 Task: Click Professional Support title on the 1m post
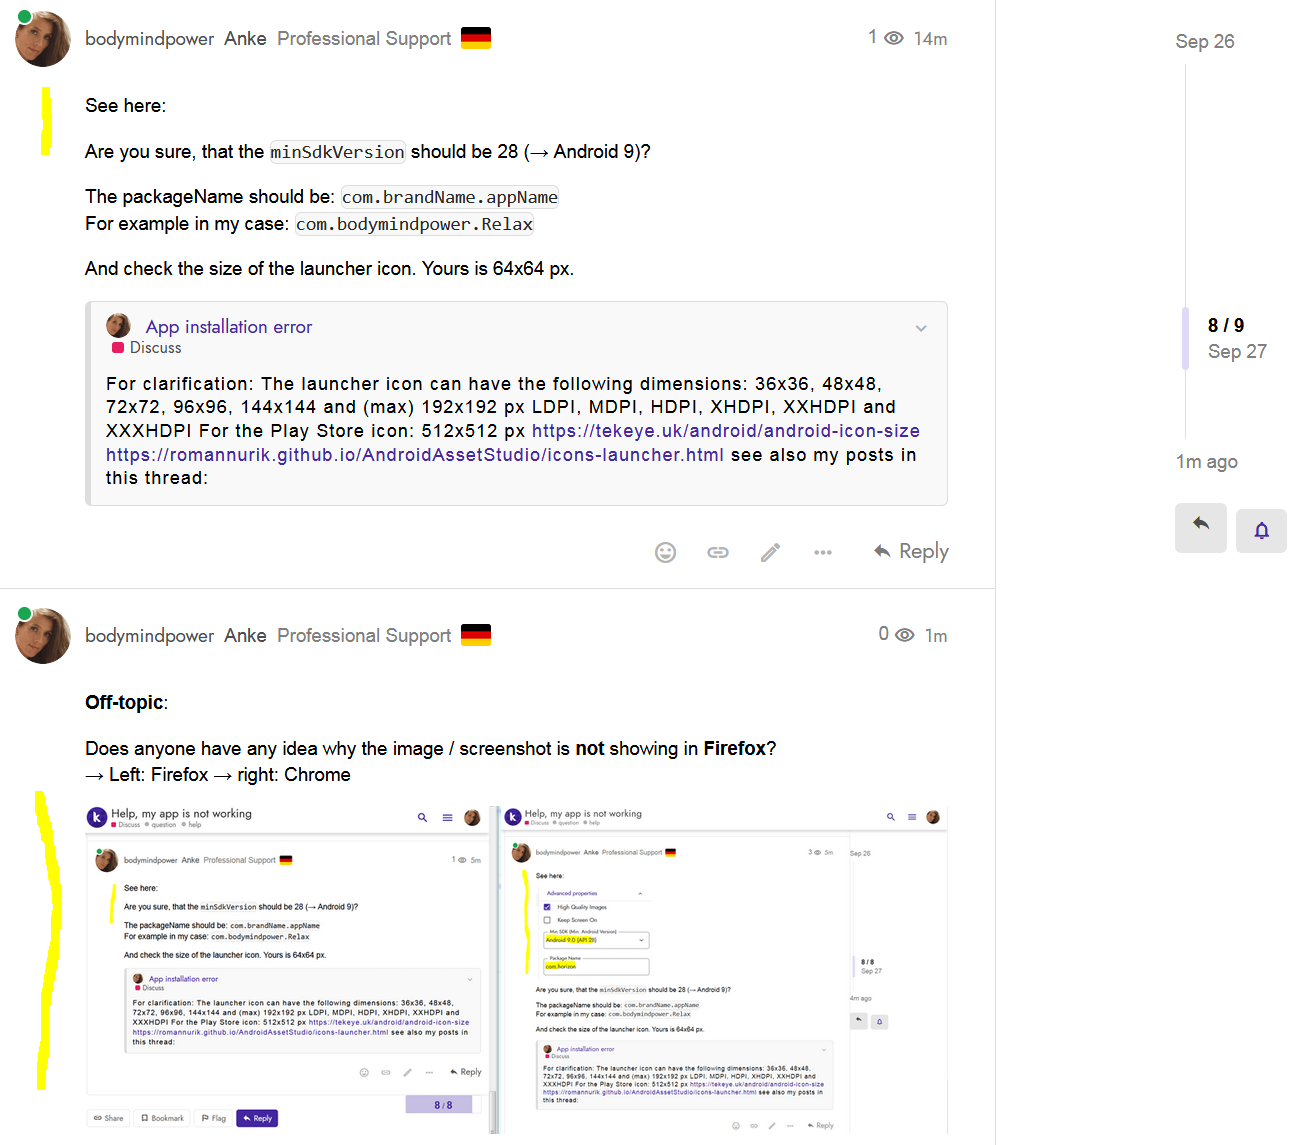click(x=364, y=636)
